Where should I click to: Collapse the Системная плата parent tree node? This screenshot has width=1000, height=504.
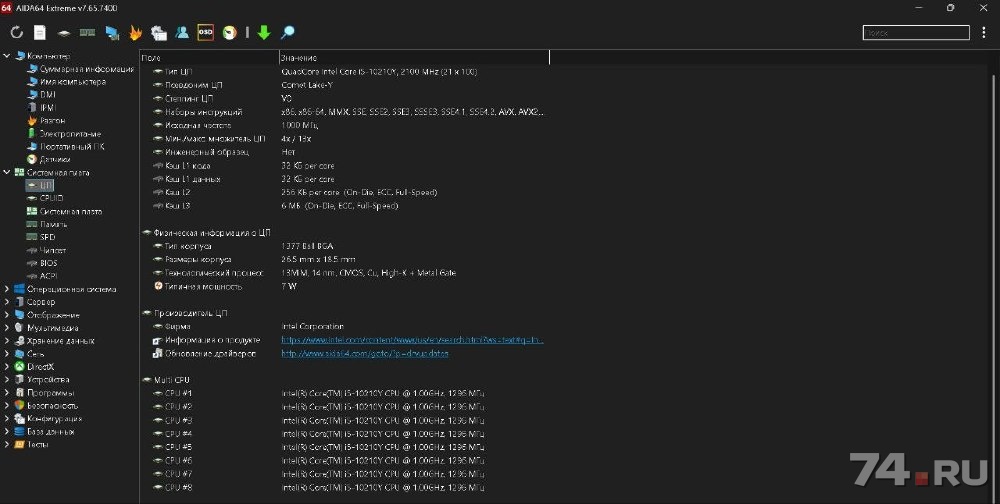tap(6, 172)
